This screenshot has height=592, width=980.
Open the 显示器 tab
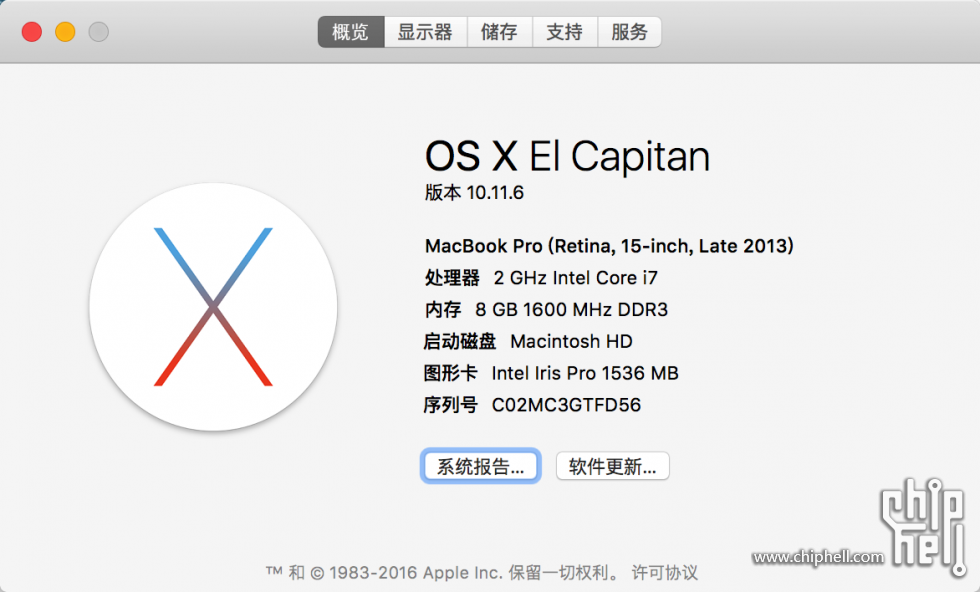click(425, 32)
